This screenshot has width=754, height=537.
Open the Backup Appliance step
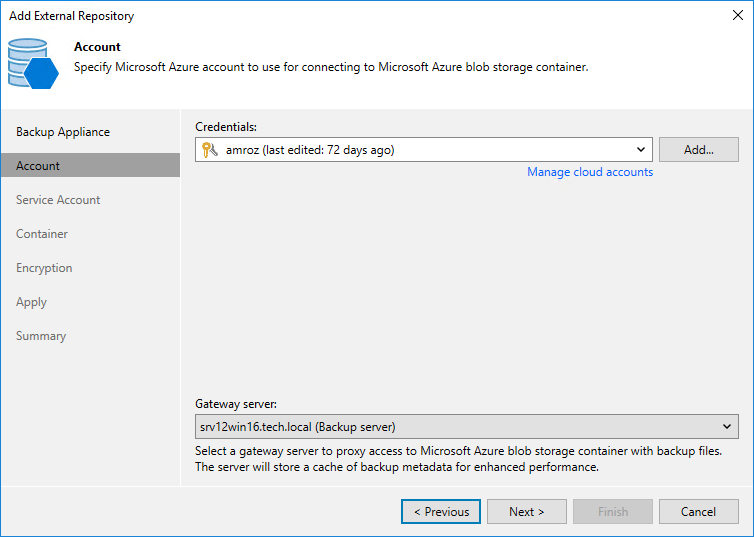pos(63,132)
